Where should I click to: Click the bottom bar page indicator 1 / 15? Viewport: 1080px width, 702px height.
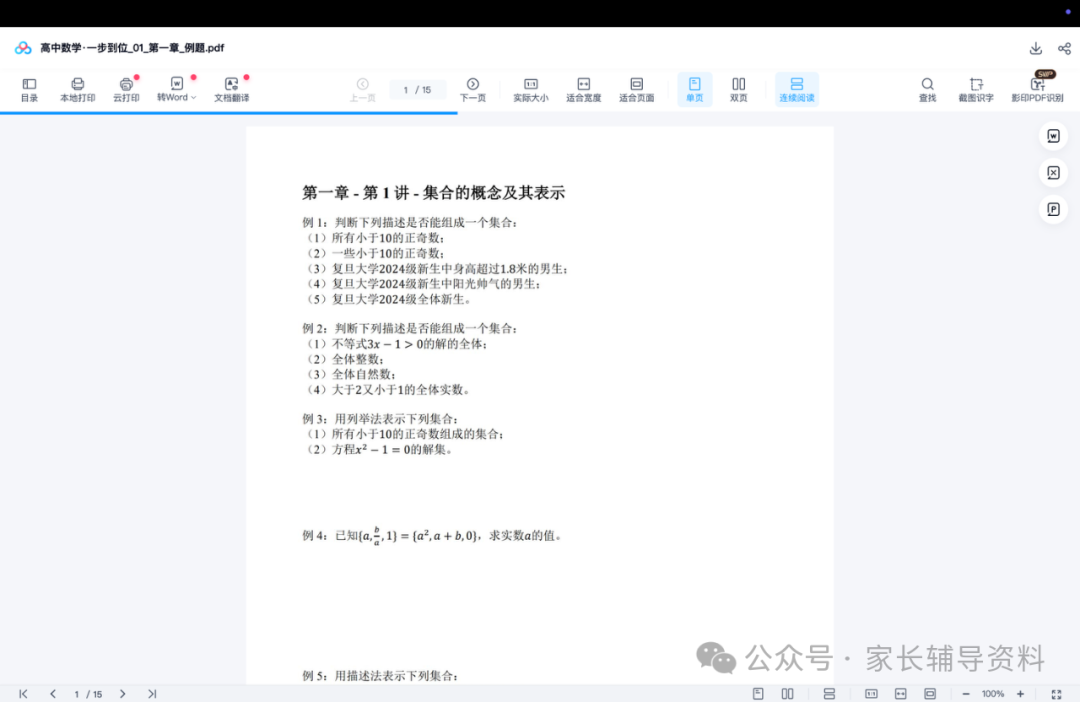click(88, 694)
